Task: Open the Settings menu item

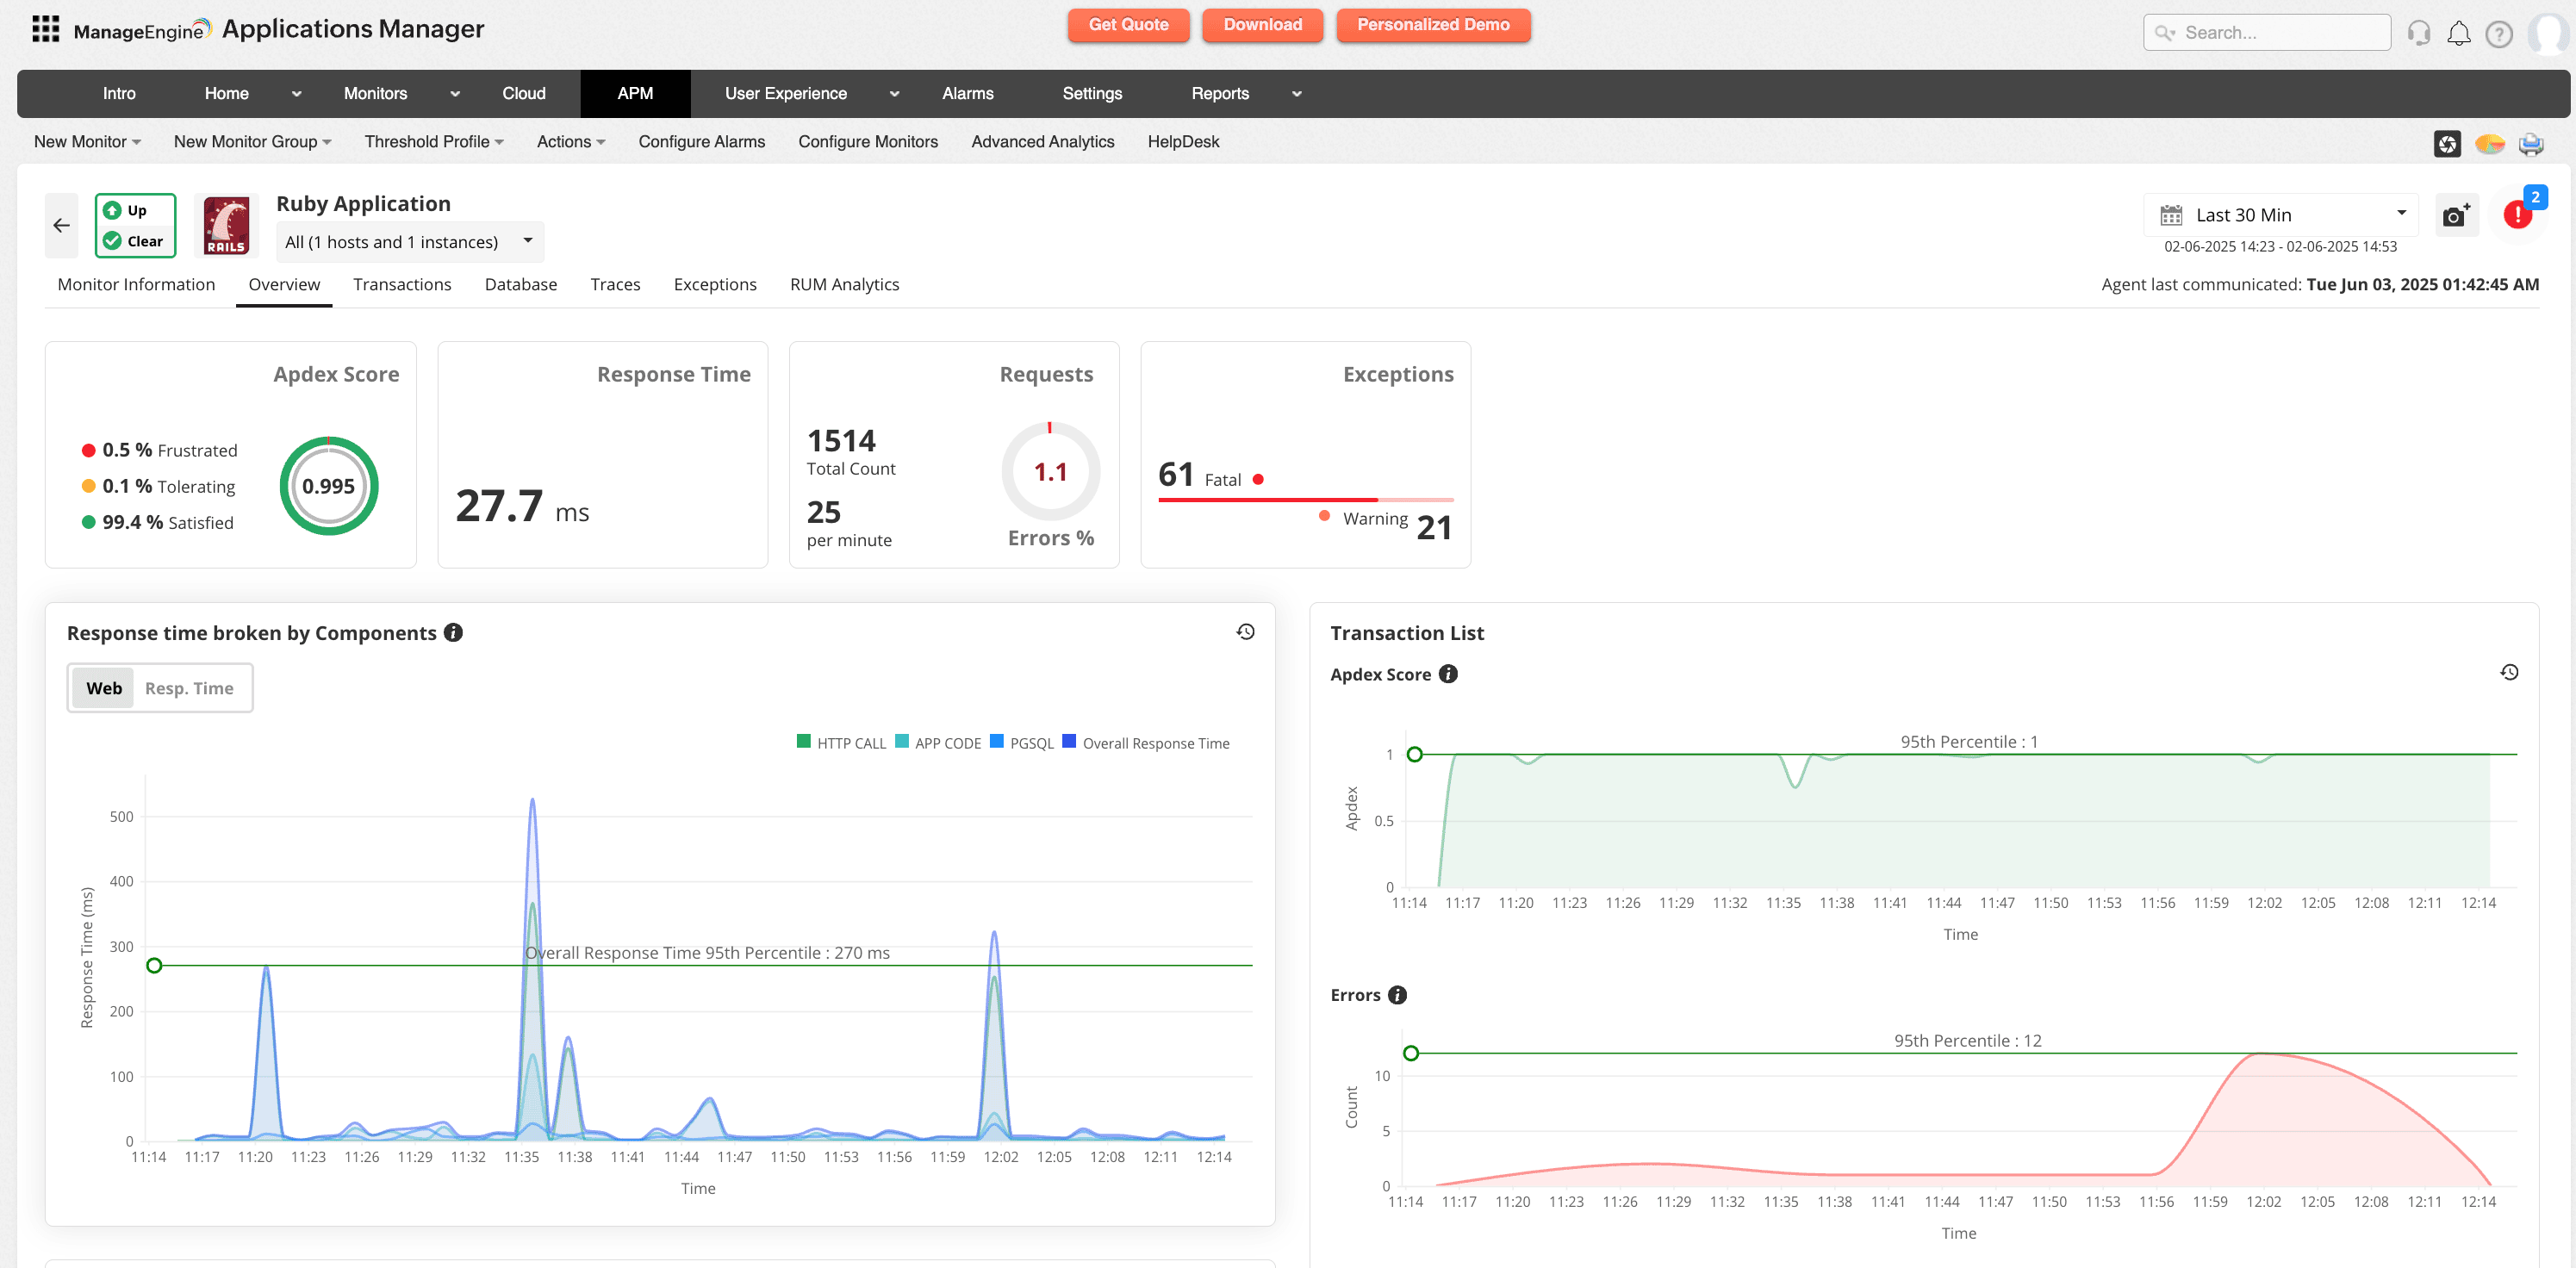Action: pos(1092,93)
